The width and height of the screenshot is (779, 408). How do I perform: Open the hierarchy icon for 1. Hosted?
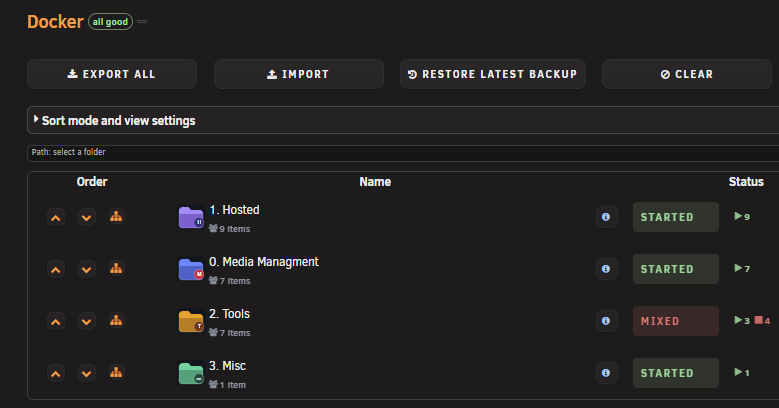click(116, 217)
